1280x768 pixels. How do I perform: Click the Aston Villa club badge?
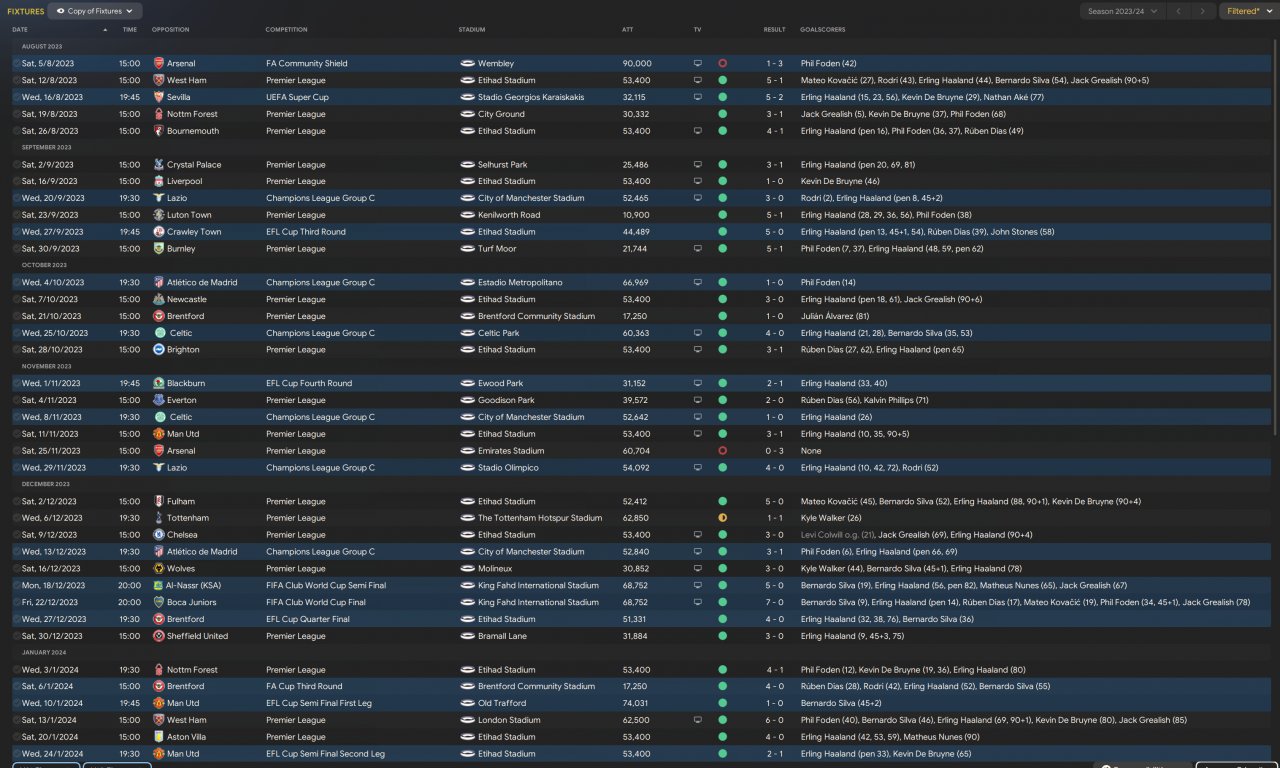point(159,737)
